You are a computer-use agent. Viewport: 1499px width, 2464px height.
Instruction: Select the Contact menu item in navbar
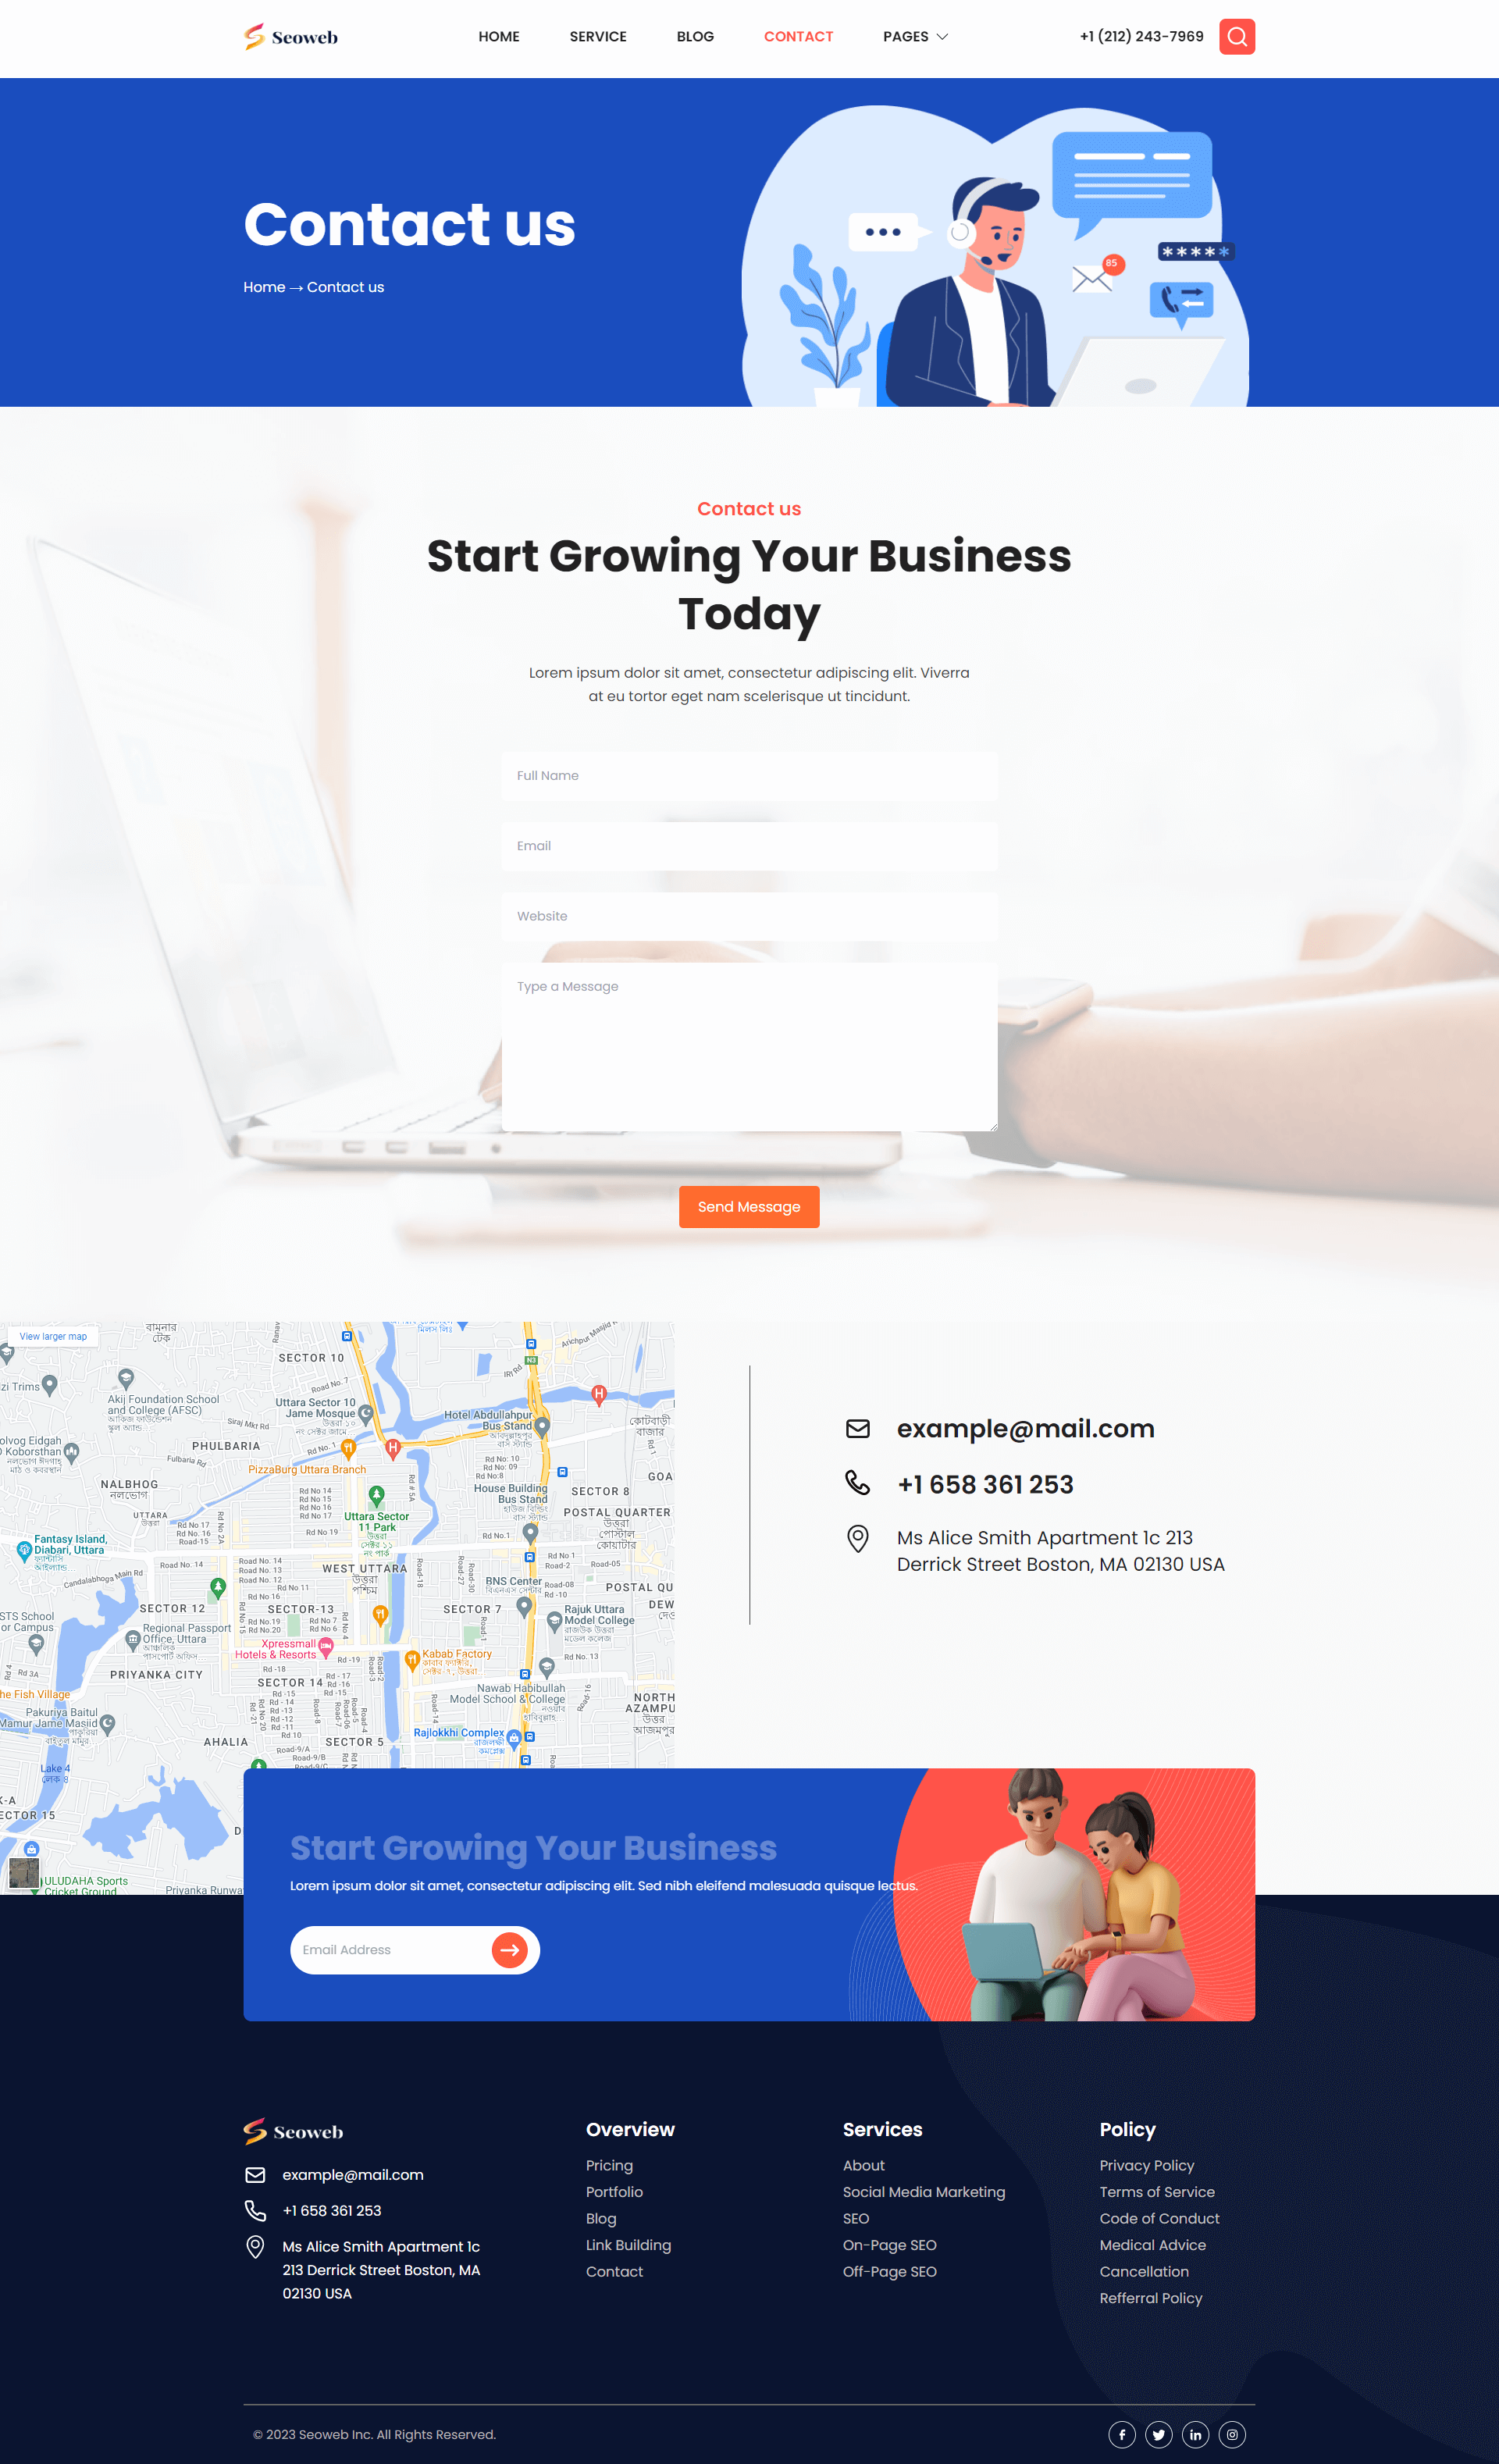[797, 37]
